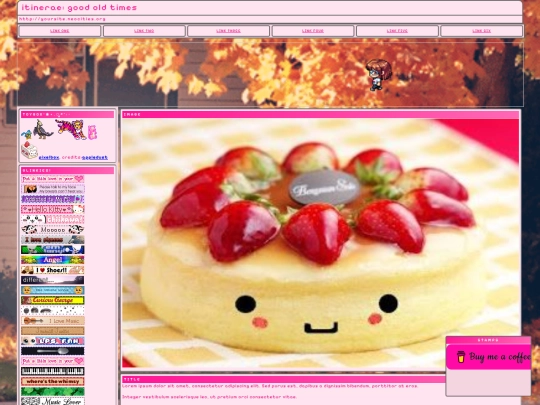Click the small blue bird pixel in toybox
The width and height of the screenshot is (540, 405).
[27, 134]
